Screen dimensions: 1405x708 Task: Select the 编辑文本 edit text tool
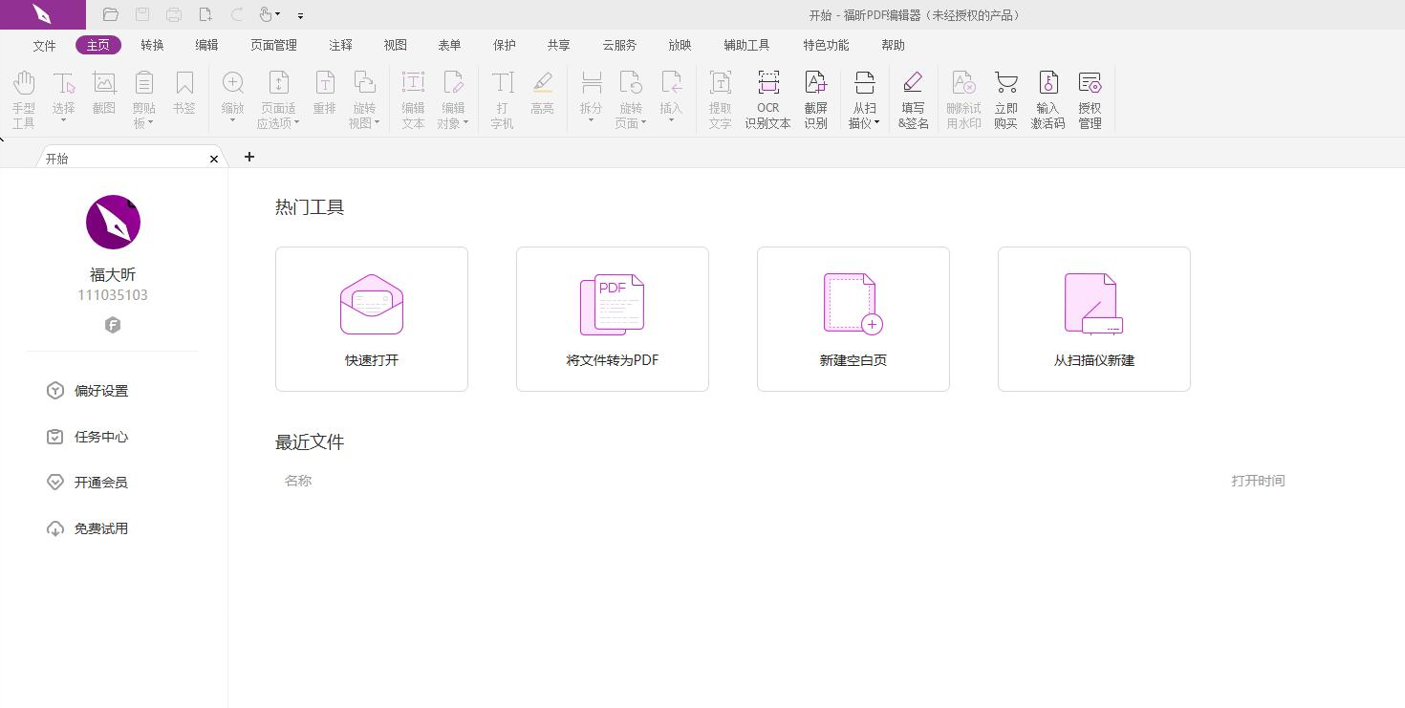coord(412,97)
